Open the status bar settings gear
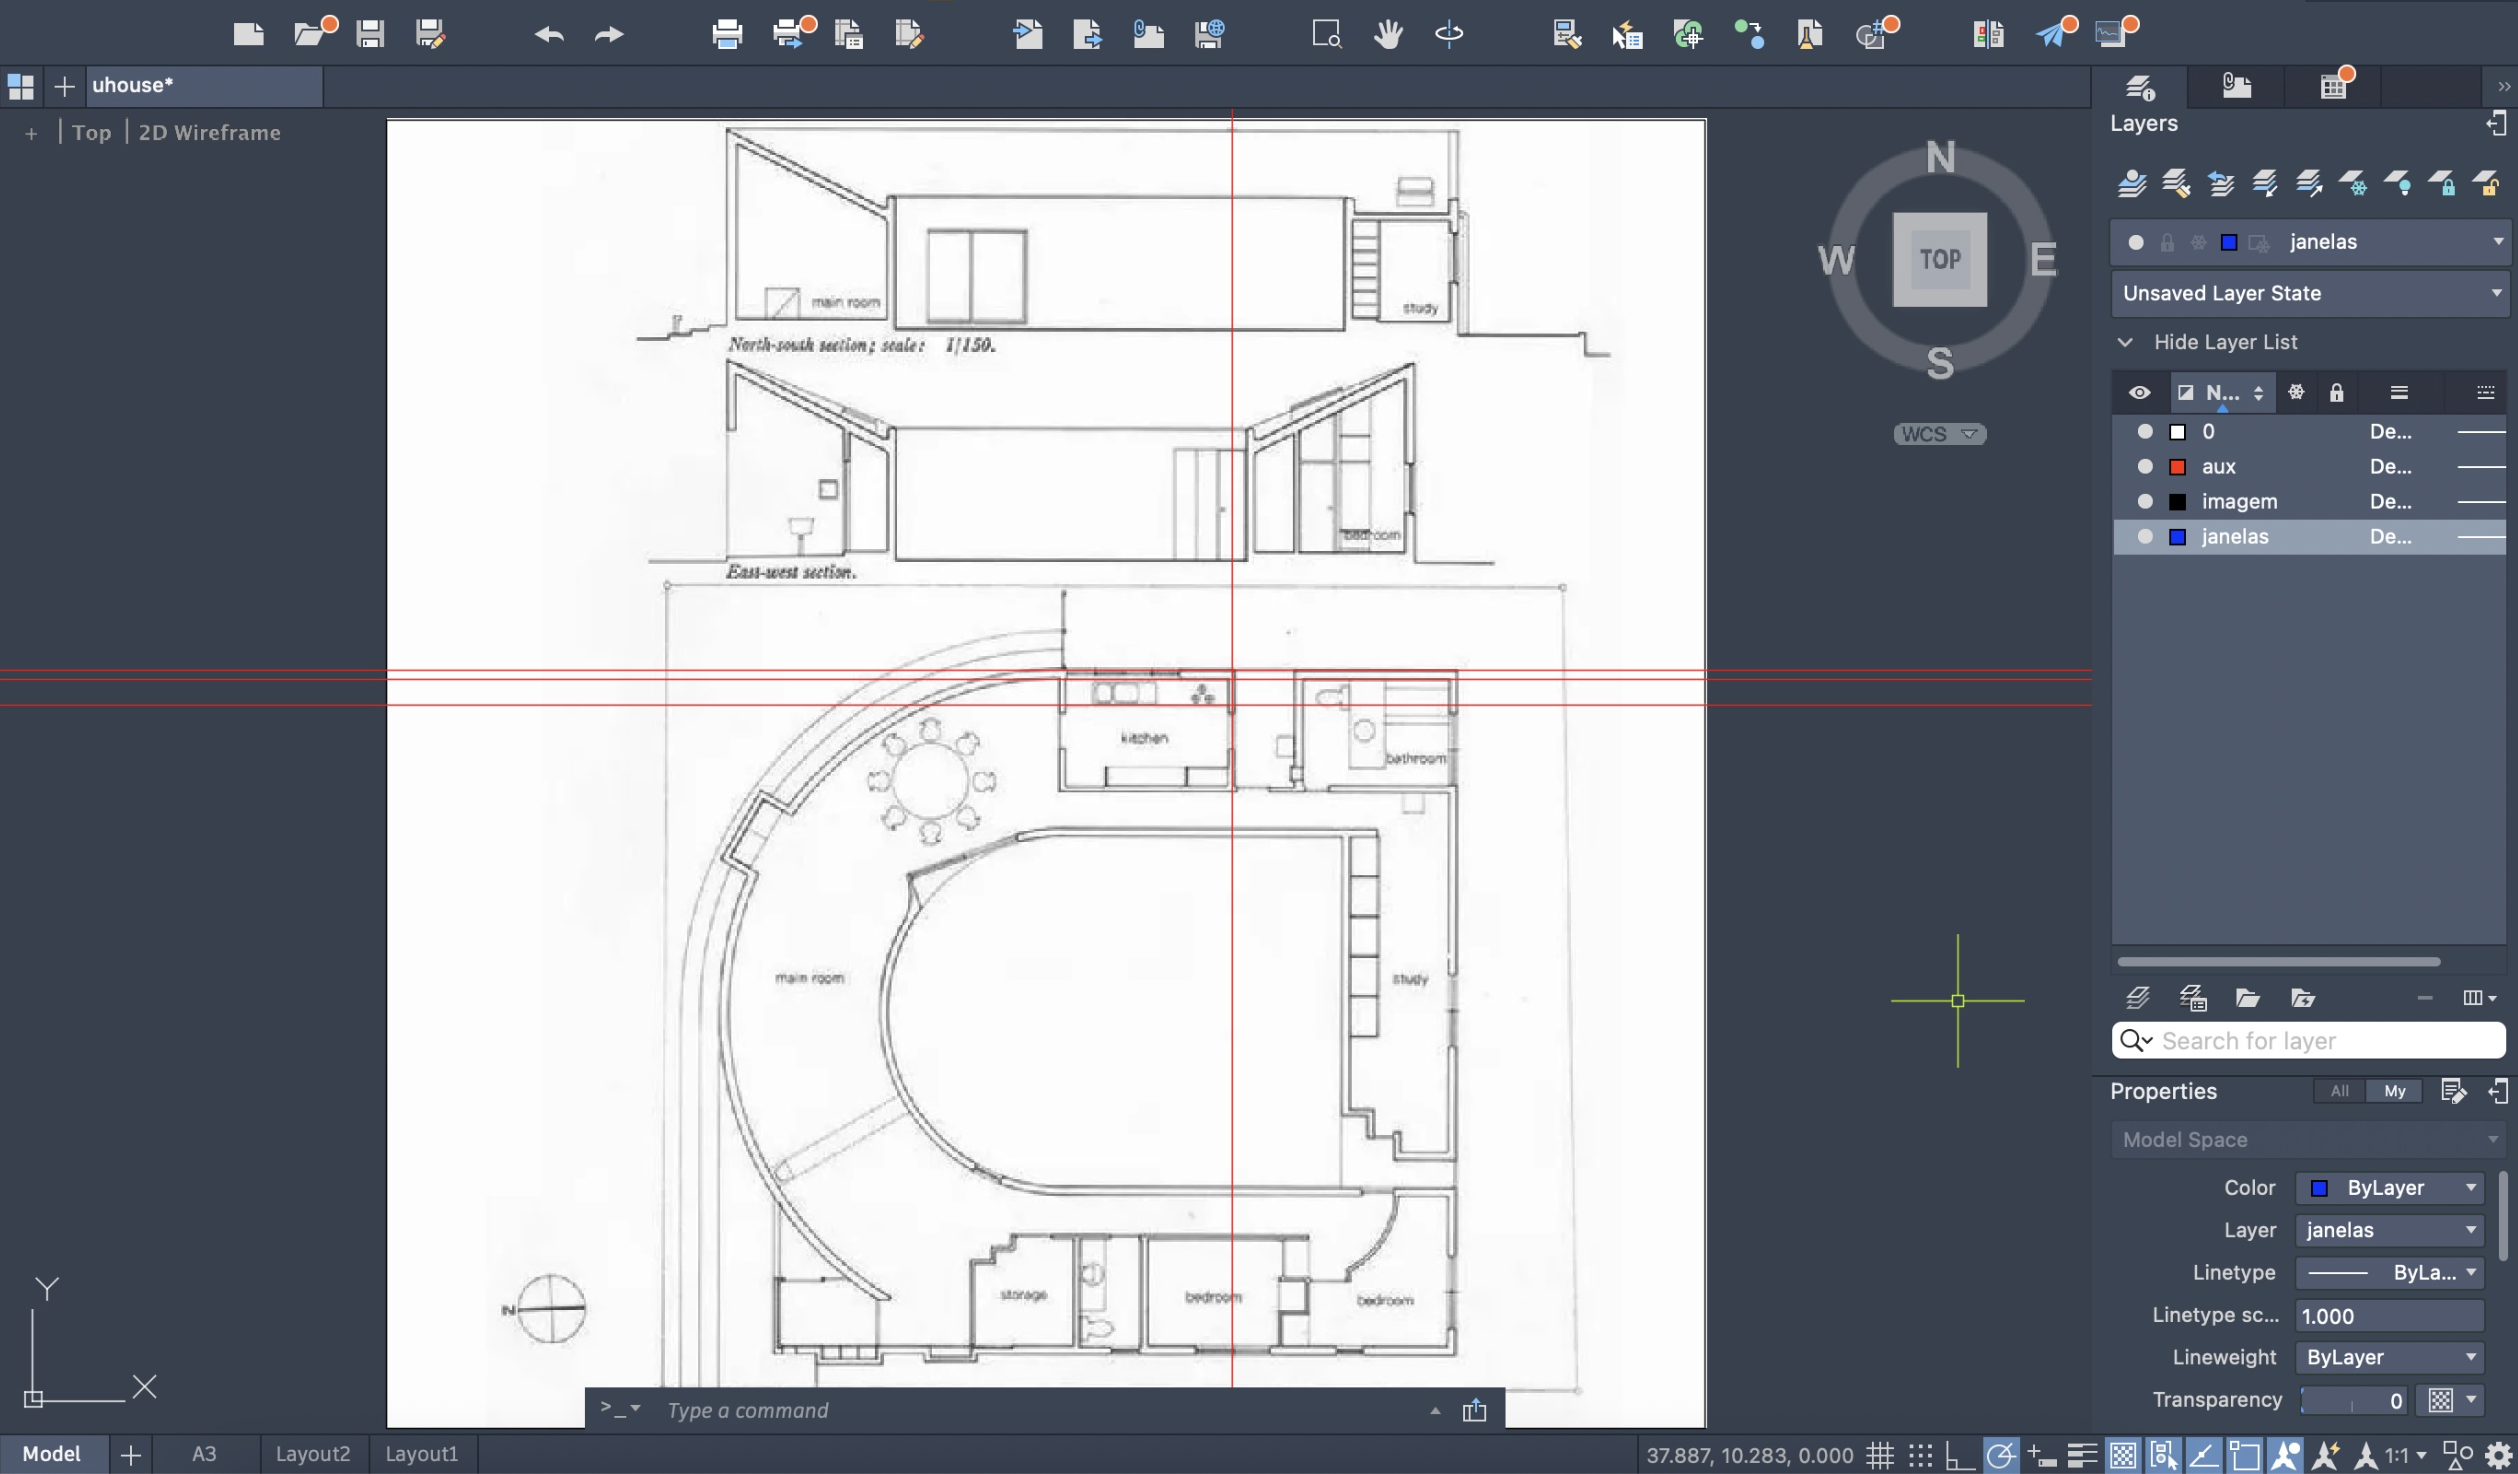Screen dimensions: 2518x1474 tap(2497, 1455)
